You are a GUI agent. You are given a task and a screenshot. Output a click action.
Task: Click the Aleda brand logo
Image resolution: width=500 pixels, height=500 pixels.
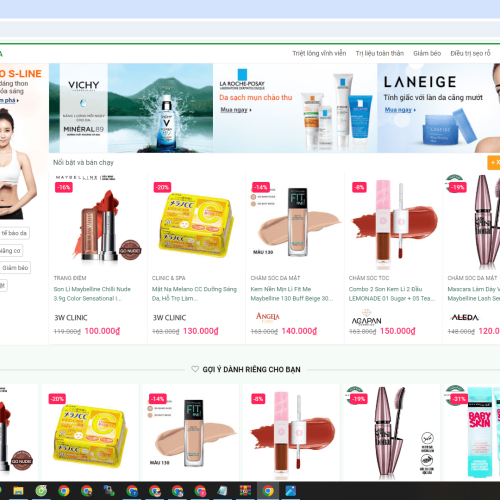(x=465, y=317)
